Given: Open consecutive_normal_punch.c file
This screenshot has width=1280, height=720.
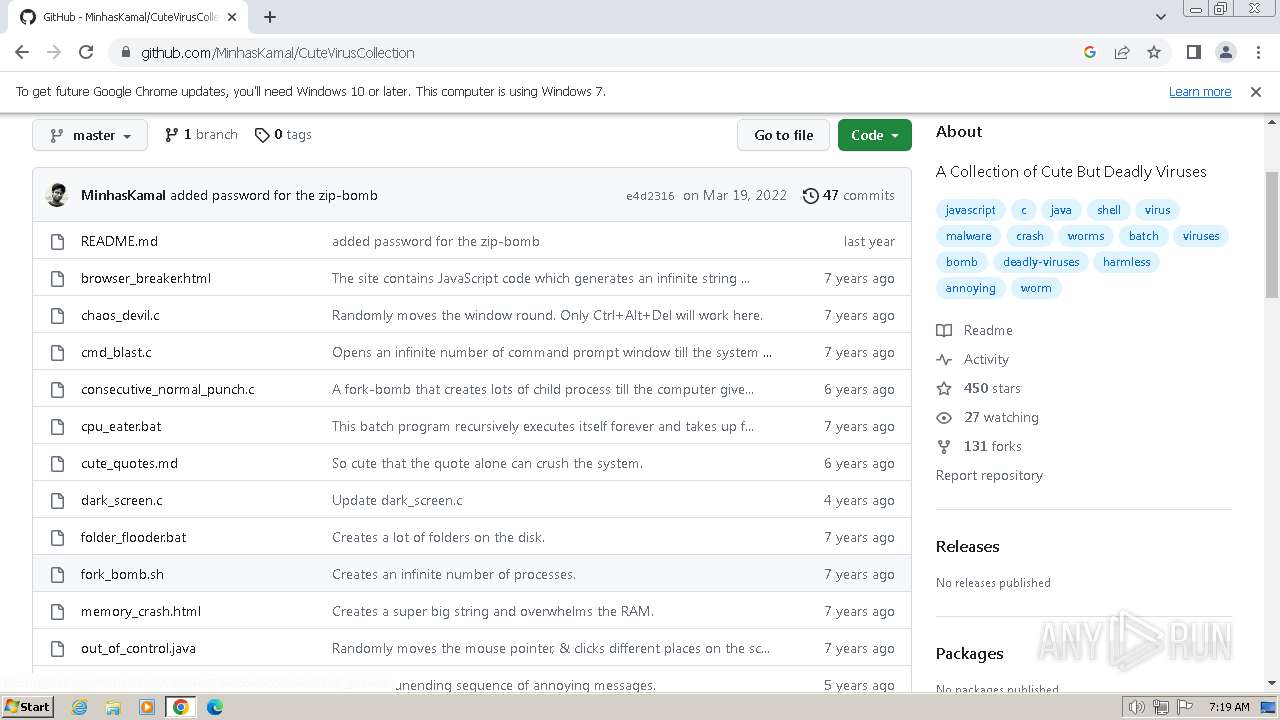Looking at the screenshot, I should [168, 389].
